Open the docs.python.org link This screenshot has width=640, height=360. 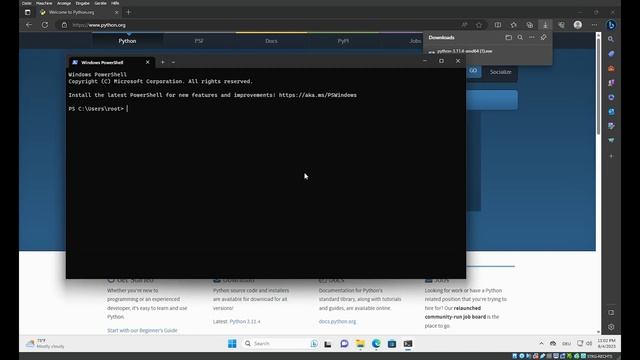point(337,322)
